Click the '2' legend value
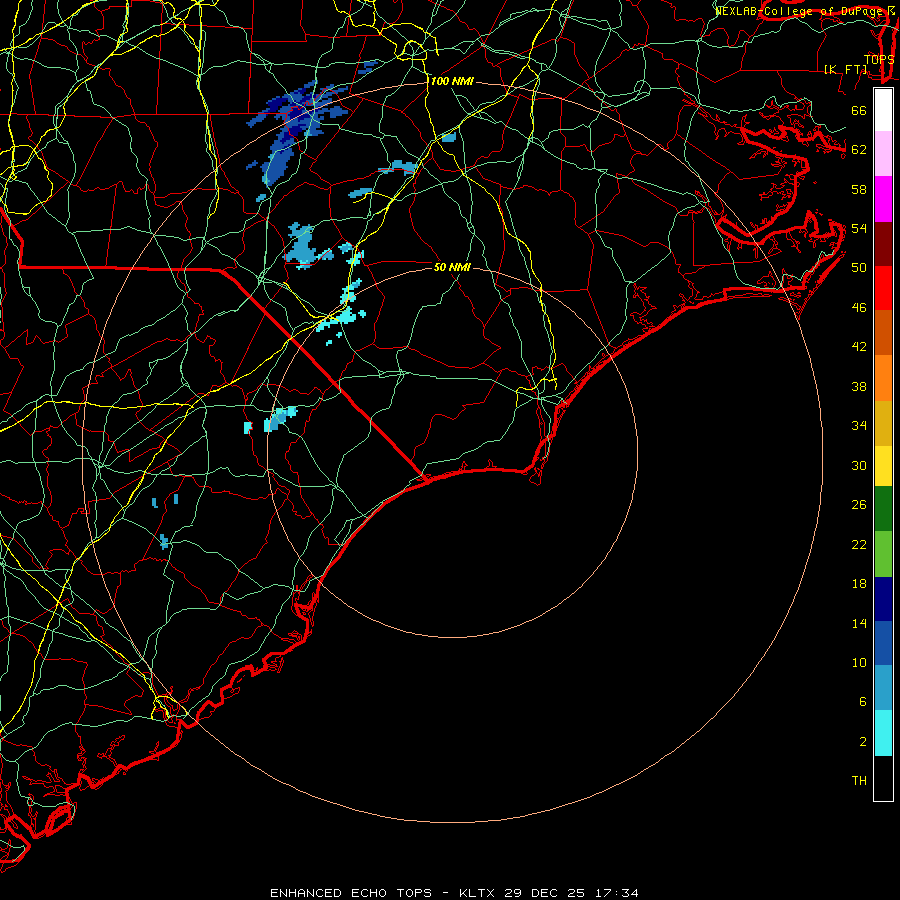 pyautogui.click(x=862, y=741)
